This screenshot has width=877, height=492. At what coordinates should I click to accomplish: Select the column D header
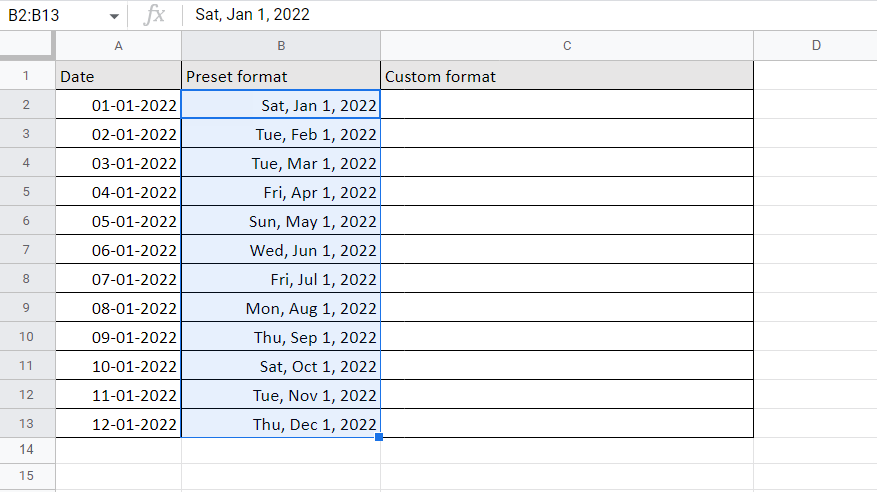[815, 46]
